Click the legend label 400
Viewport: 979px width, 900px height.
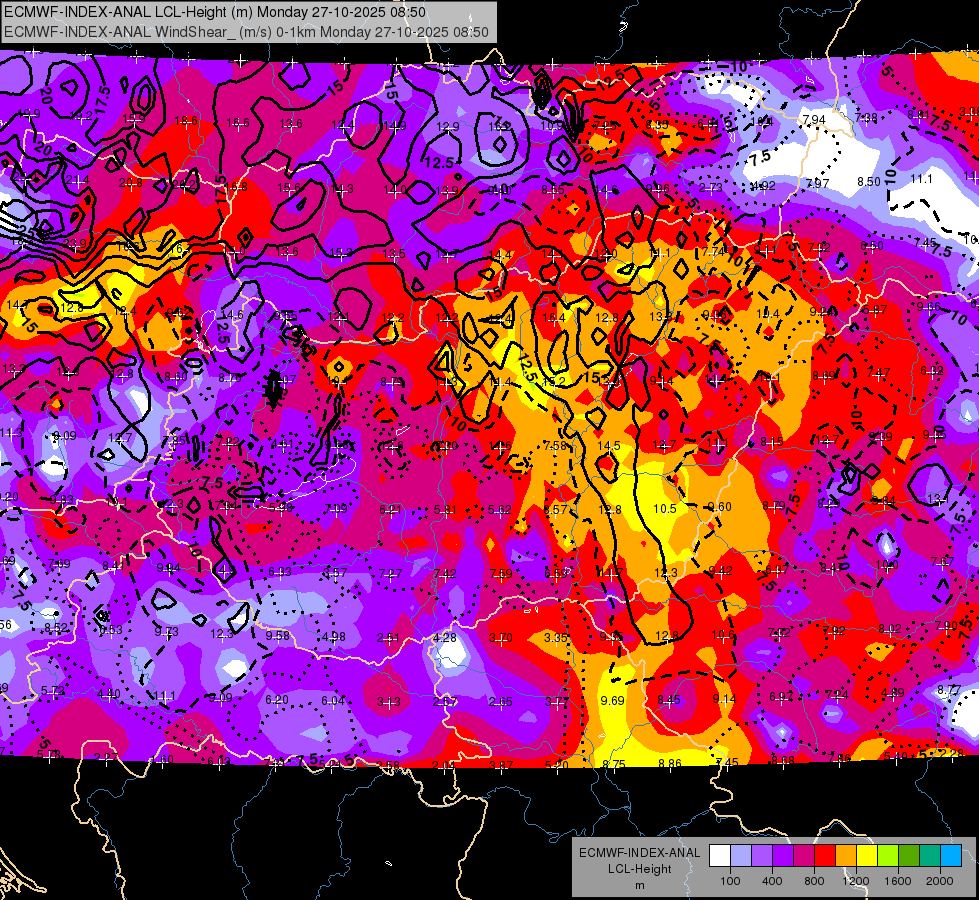tap(772, 881)
